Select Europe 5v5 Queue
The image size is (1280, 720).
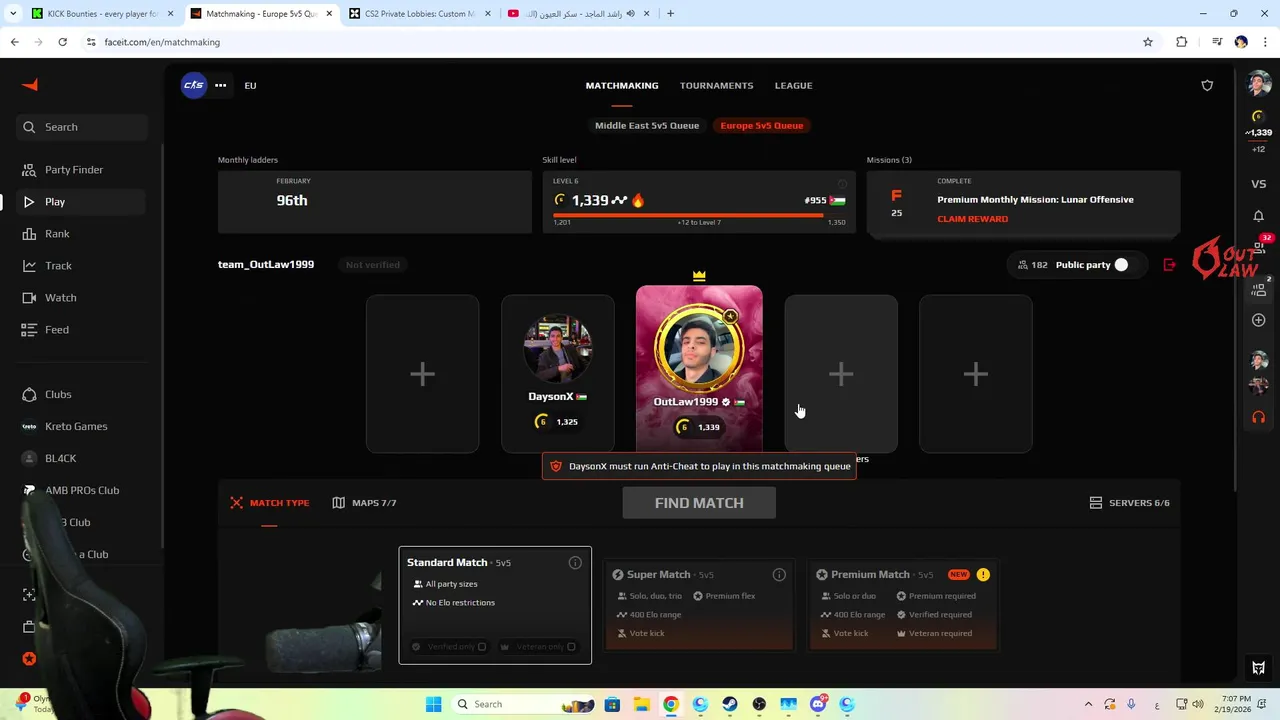[762, 125]
